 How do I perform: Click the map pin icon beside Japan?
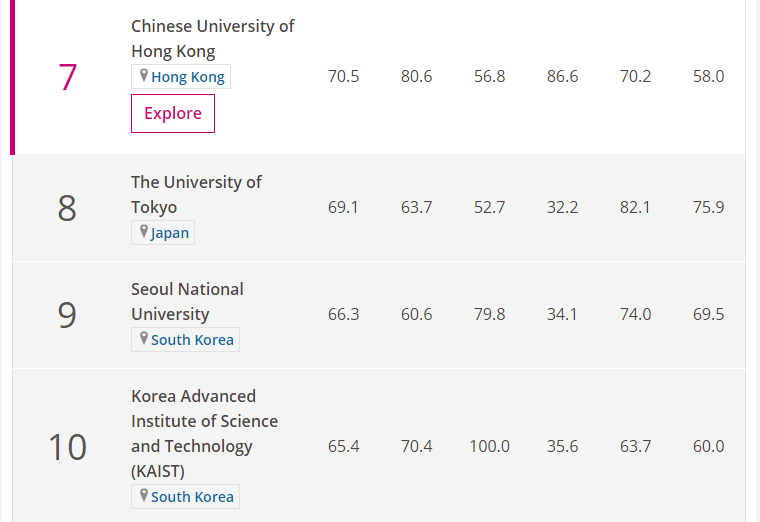tap(144, 233)
